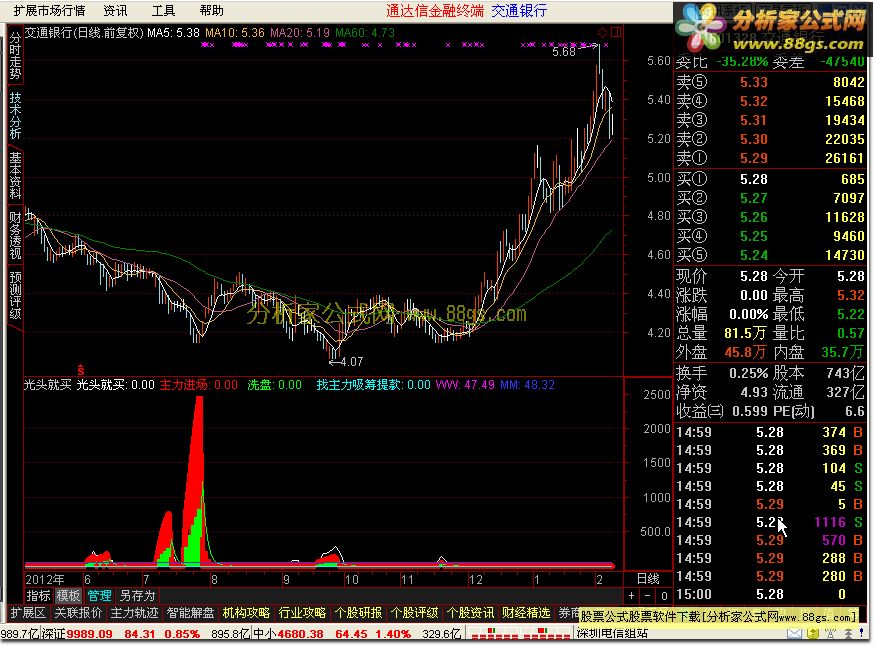Click the 卖⑤ row price 5.33
875x646 pixels.
tap(753, 82)
